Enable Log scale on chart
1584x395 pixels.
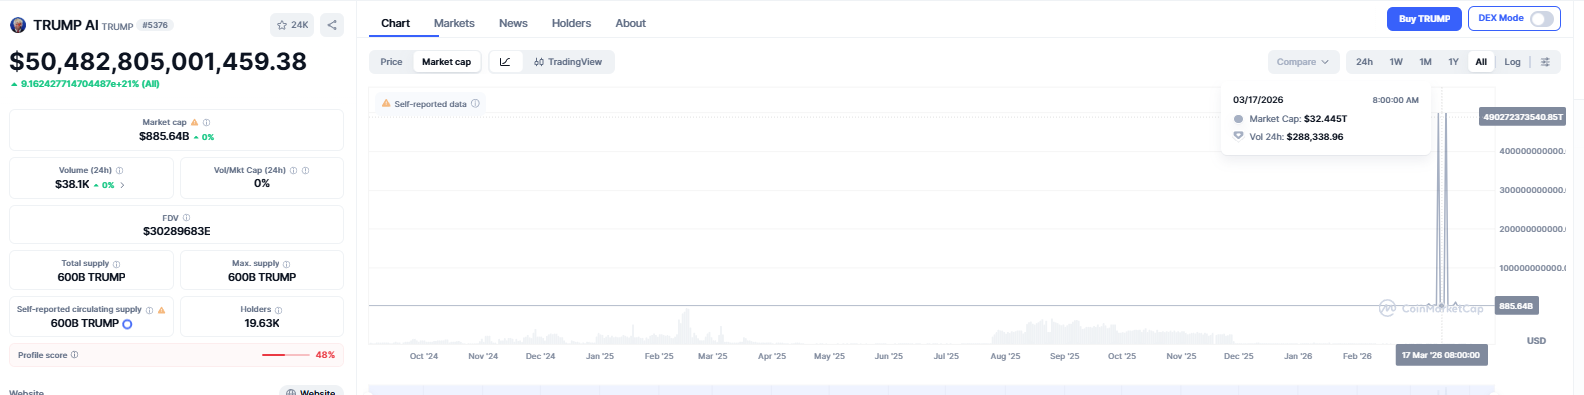1512,62
